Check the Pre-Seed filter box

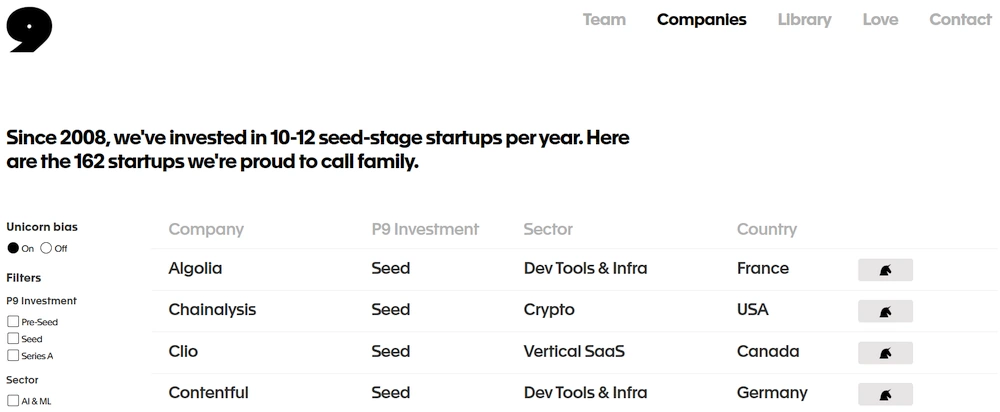(13, 322)
